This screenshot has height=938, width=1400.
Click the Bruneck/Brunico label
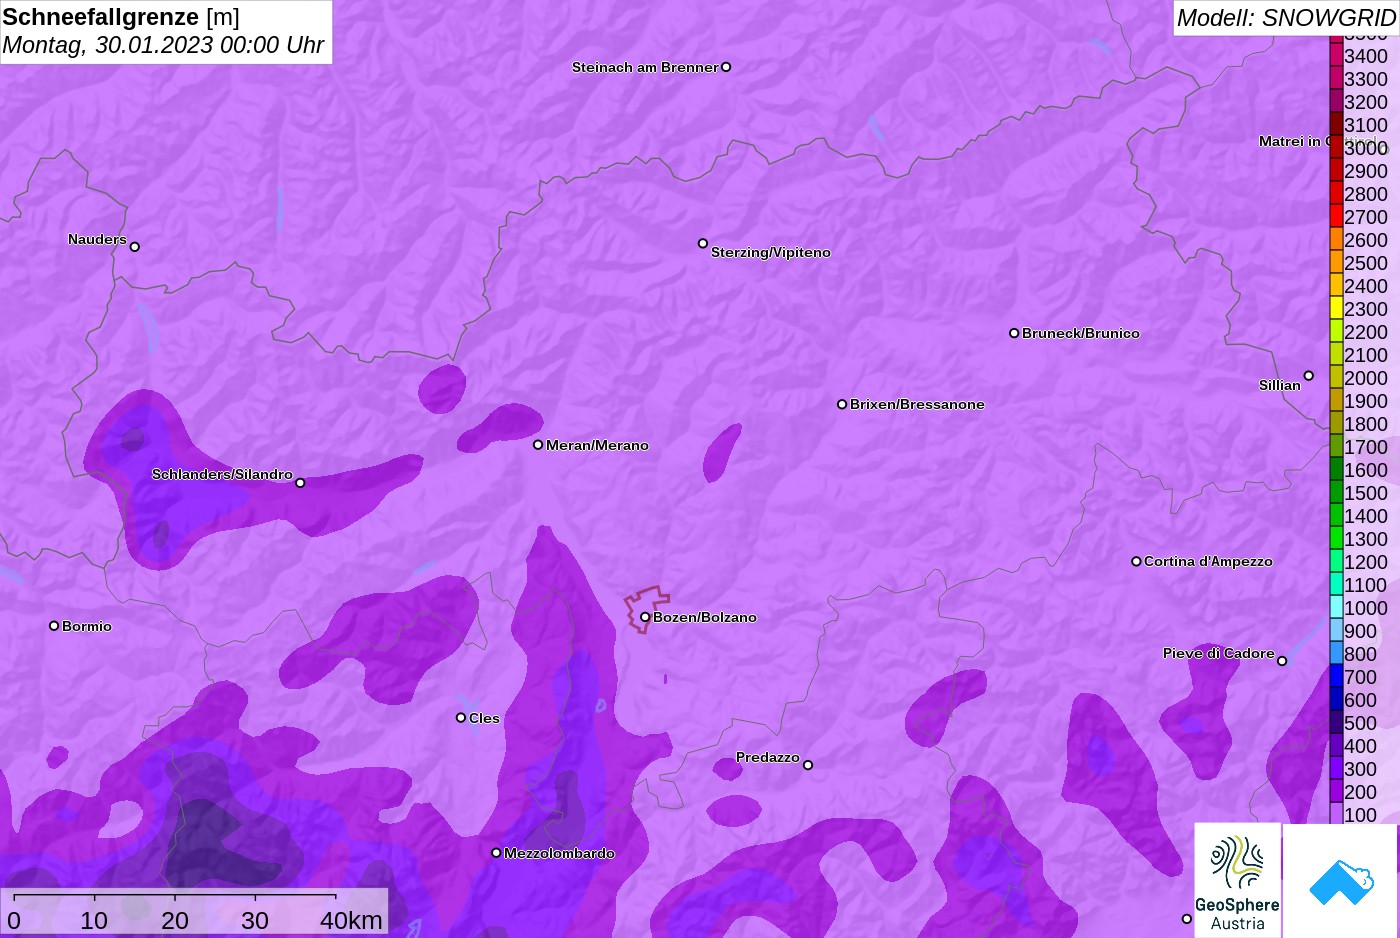(1081, 333)
